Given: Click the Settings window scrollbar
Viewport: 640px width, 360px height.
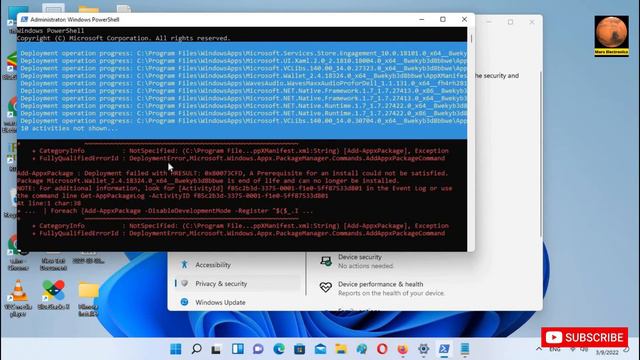Looking at the screenshot, I should point(540,153).
